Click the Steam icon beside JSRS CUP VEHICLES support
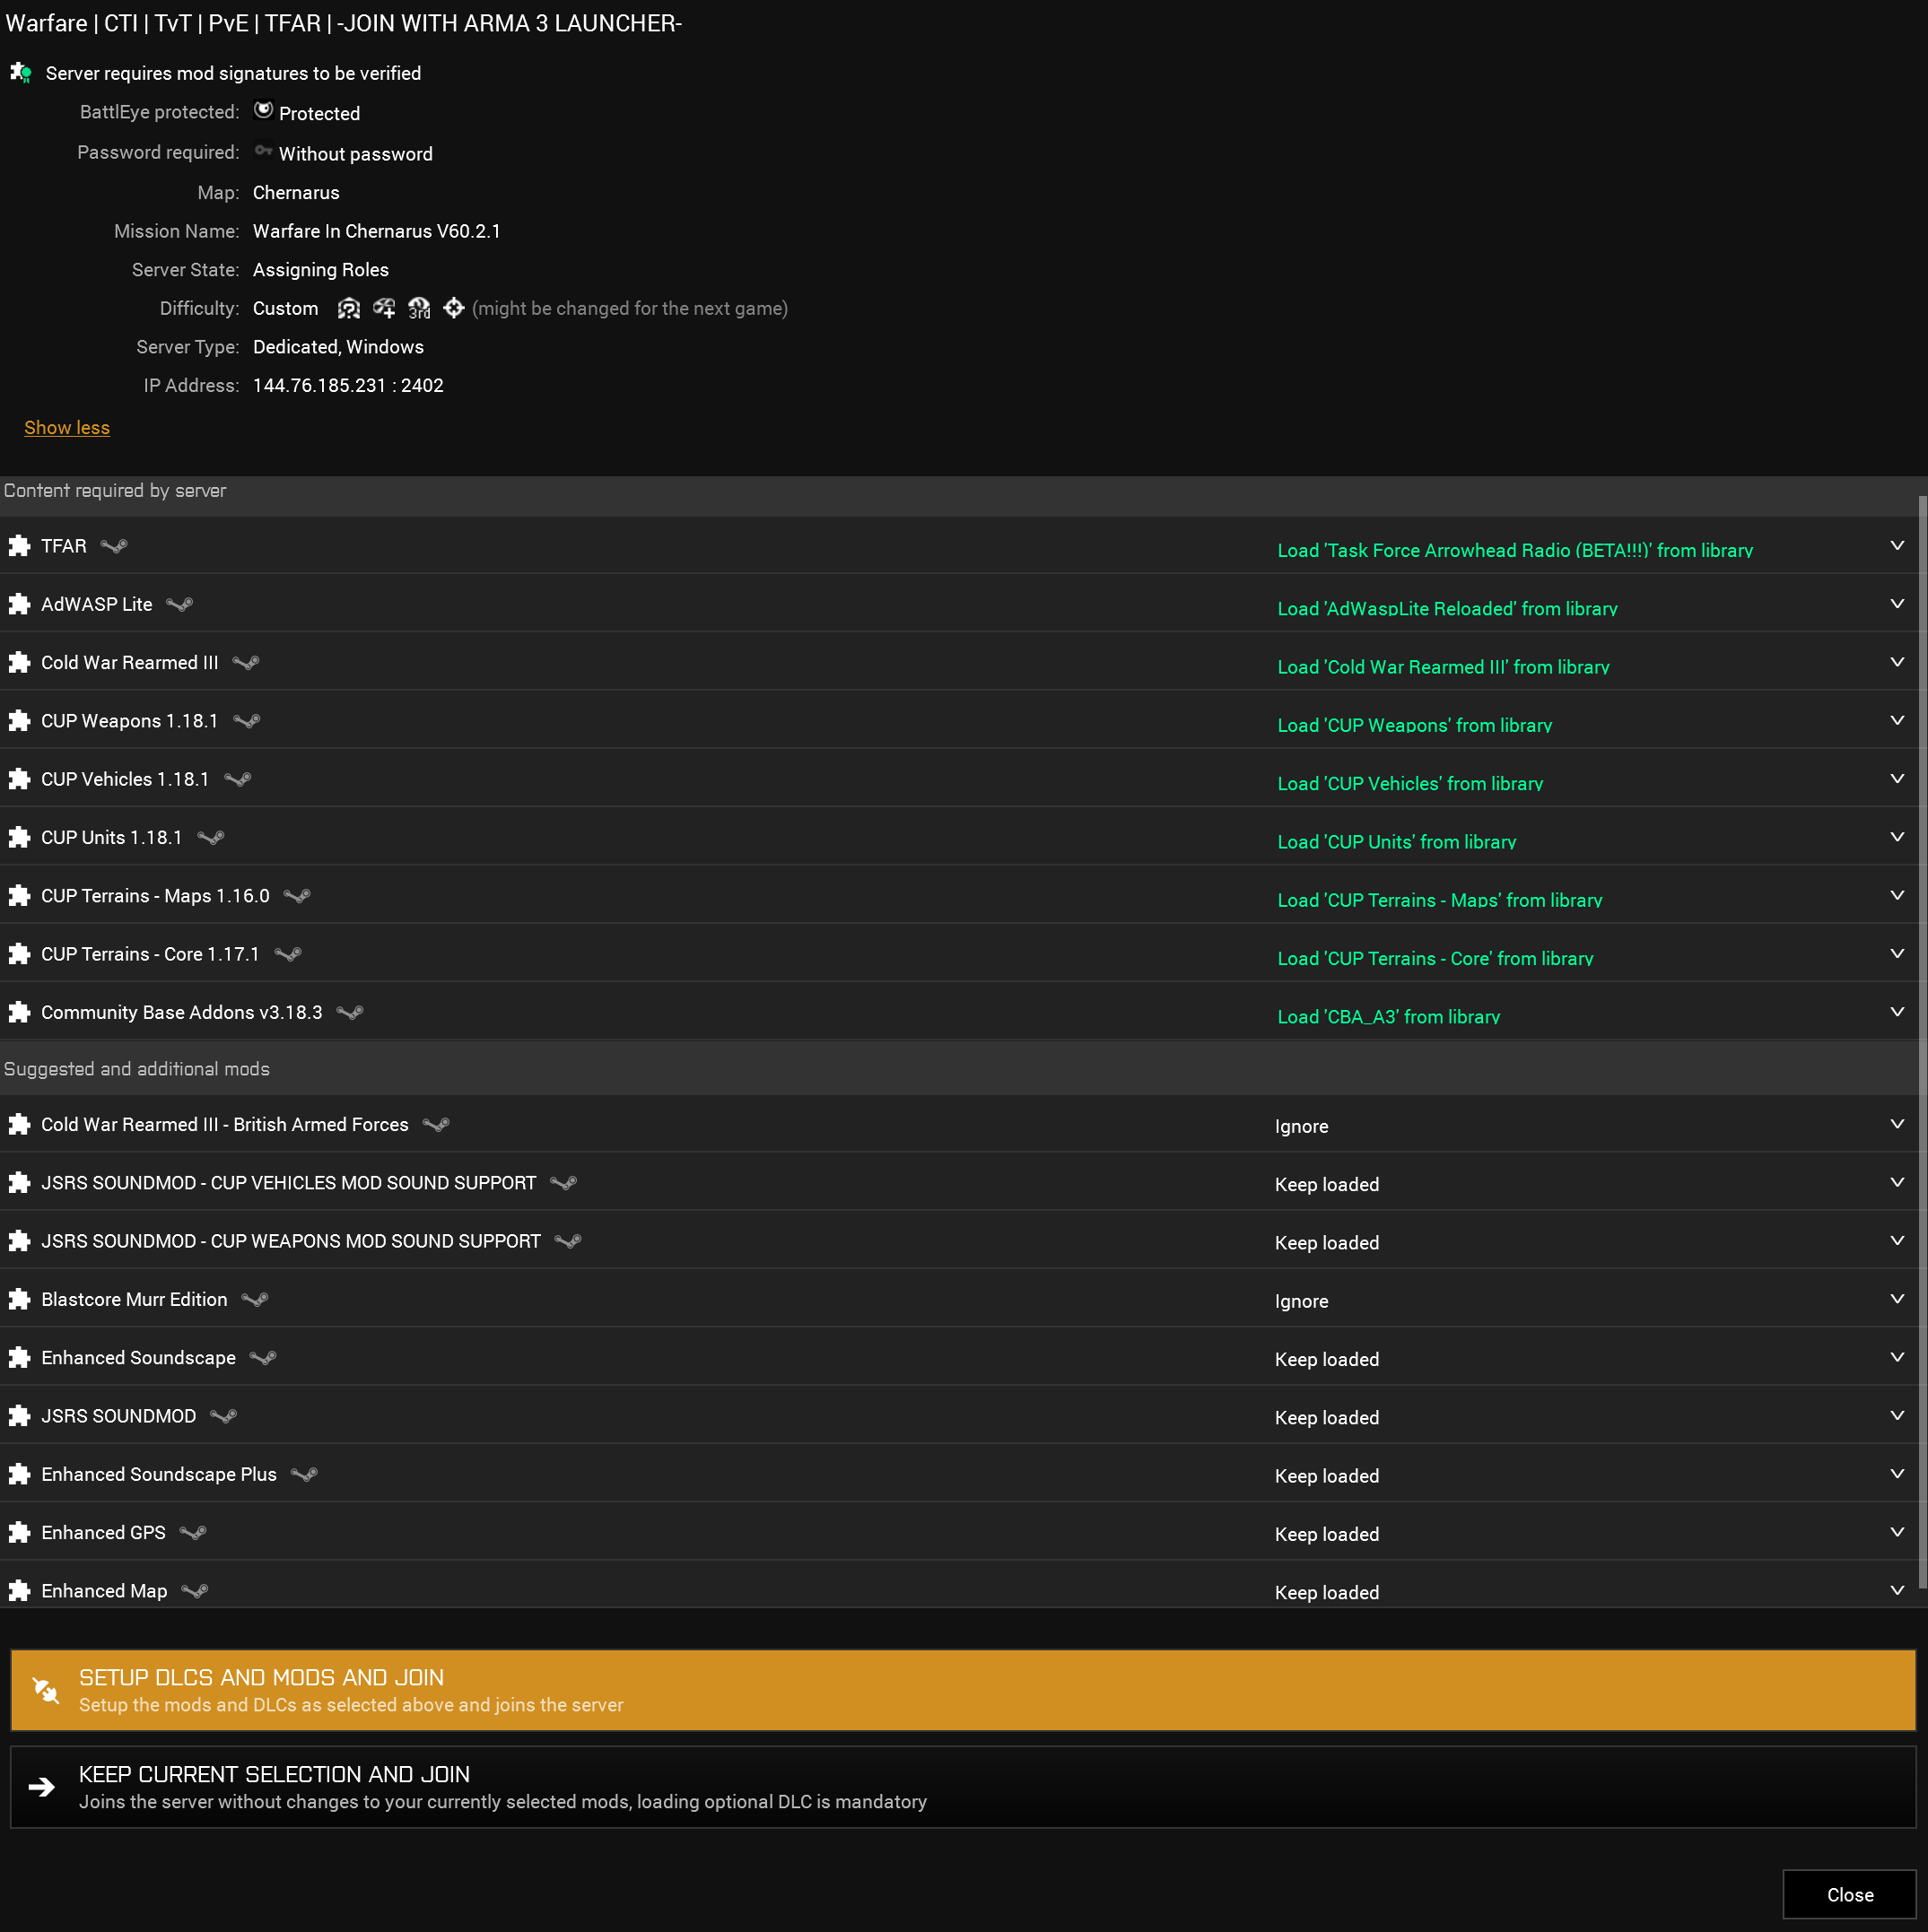Screen dimensions: 1928x1932 (x=564, y=1182)
